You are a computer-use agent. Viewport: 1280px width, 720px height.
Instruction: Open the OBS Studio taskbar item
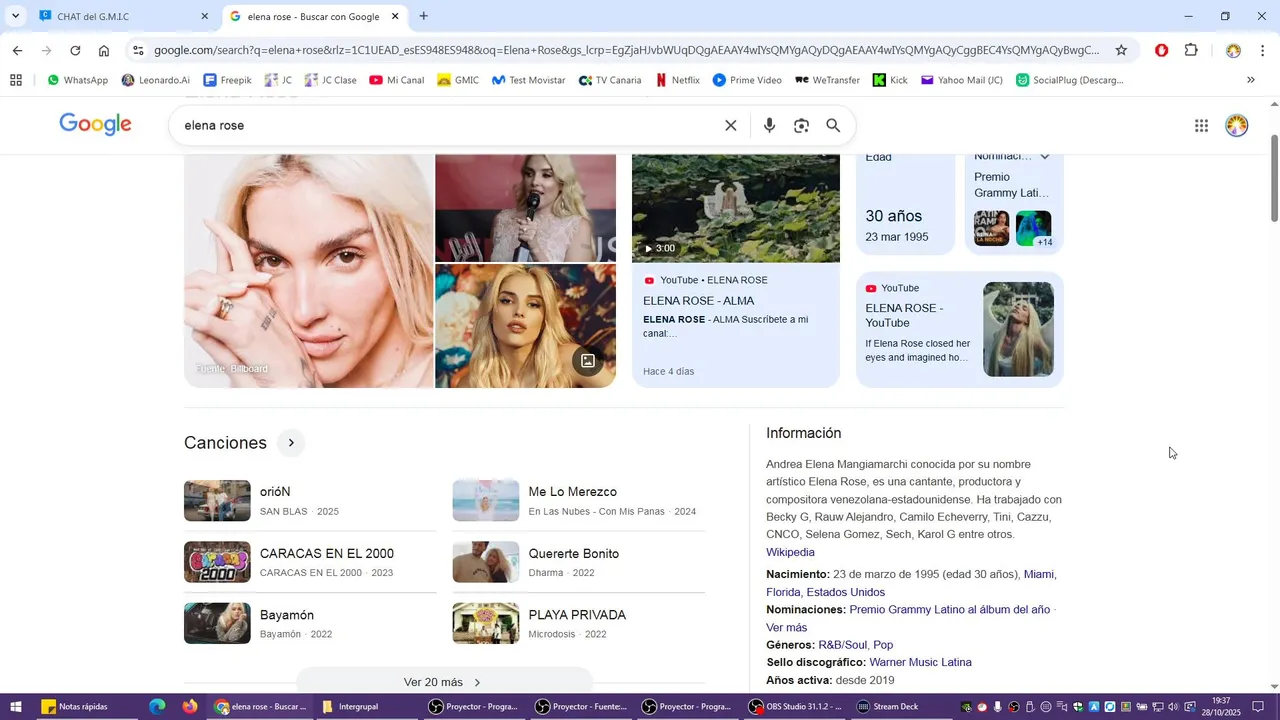coord(796,707)
